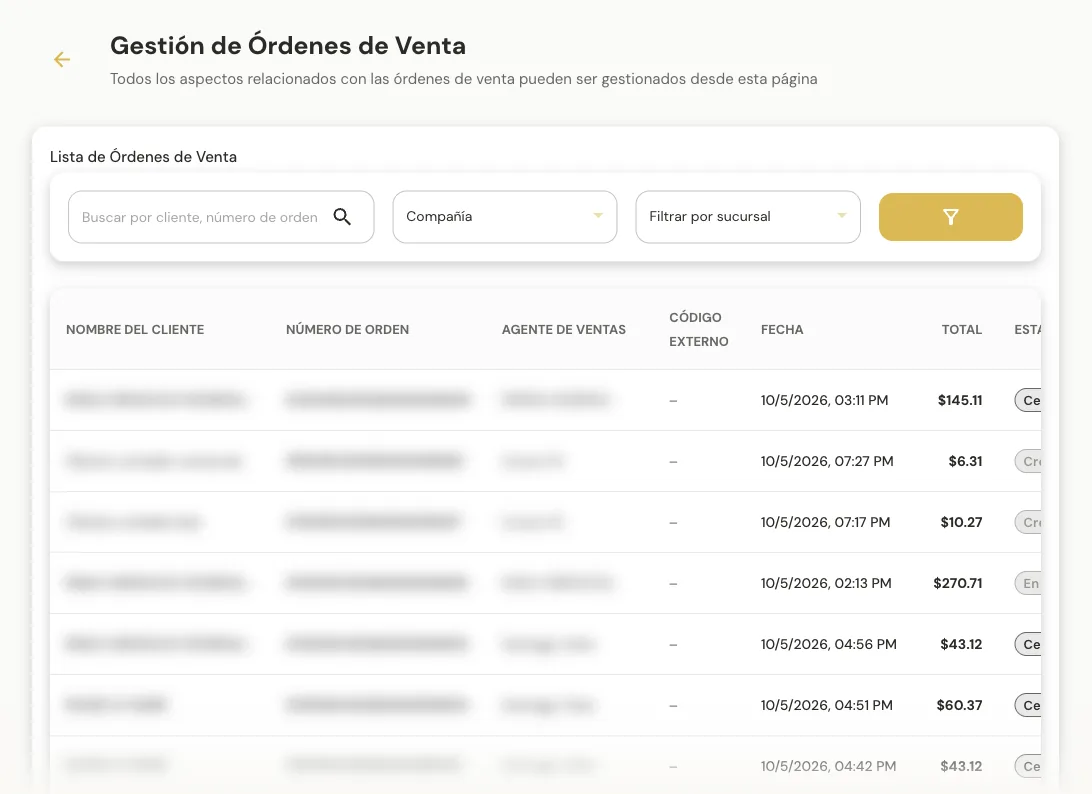
Task: Go back using the yellow arrow icon
Action: [x=62, y=60]
